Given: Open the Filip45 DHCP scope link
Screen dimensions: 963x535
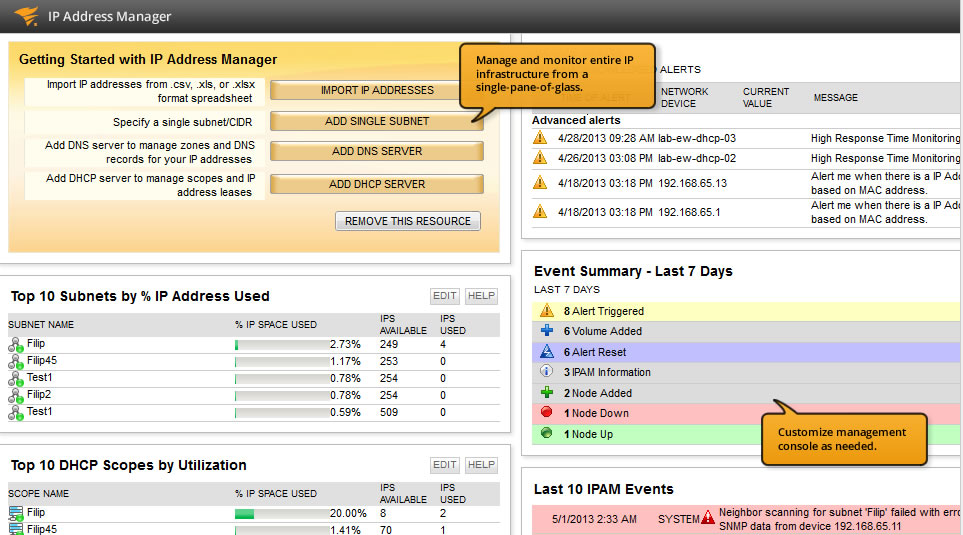Looking at the screenshot, I should [x=42, y=529].
